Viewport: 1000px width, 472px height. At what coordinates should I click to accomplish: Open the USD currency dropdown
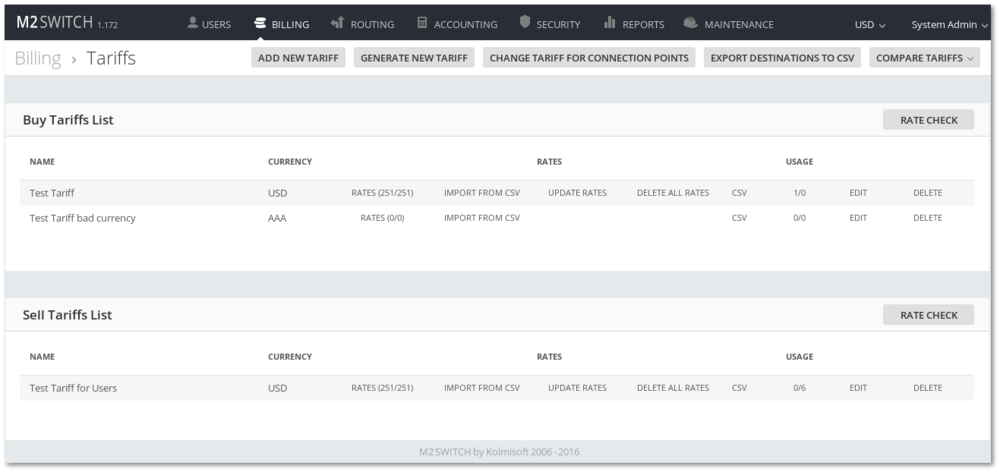(x=870, y=24)
